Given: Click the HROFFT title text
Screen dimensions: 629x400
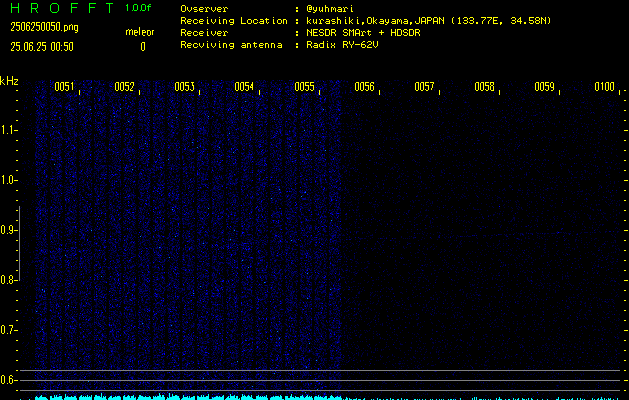Looking at the screenshot, I should [62, 8].
